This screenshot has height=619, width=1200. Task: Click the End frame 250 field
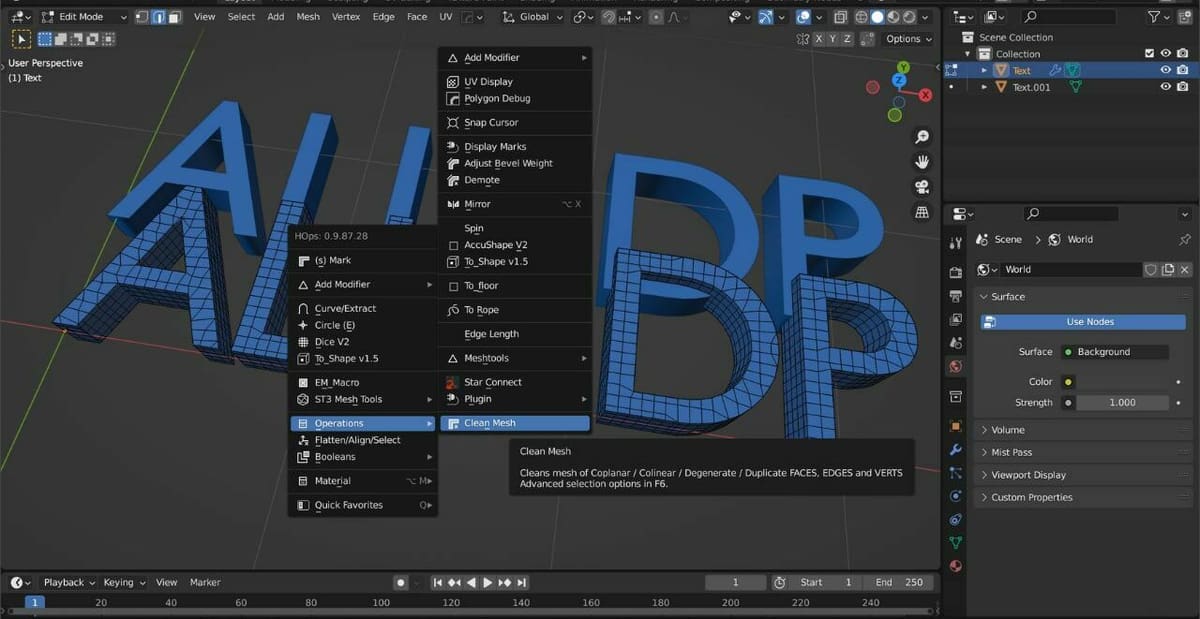point(898,582)
